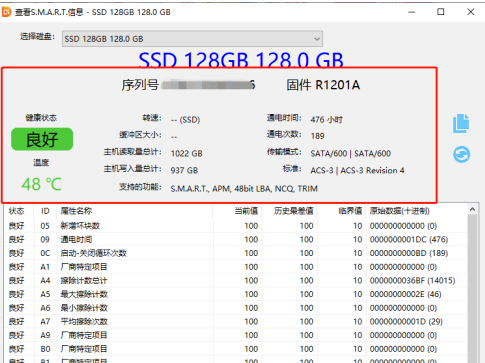Select the 擦除计数总计 row
Viewport: 485px width, 363px height.
(235, 281)
